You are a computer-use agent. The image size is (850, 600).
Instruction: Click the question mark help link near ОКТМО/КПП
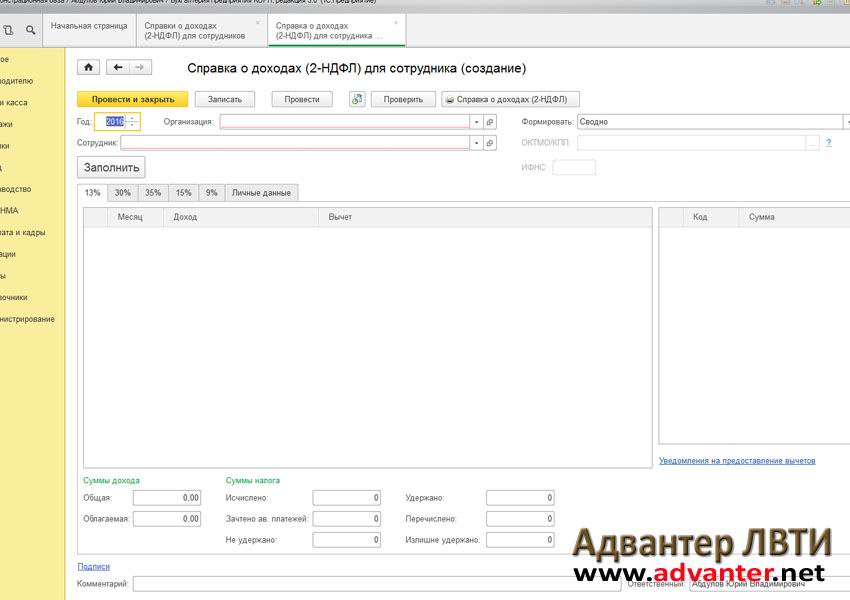tap(829, 143)
